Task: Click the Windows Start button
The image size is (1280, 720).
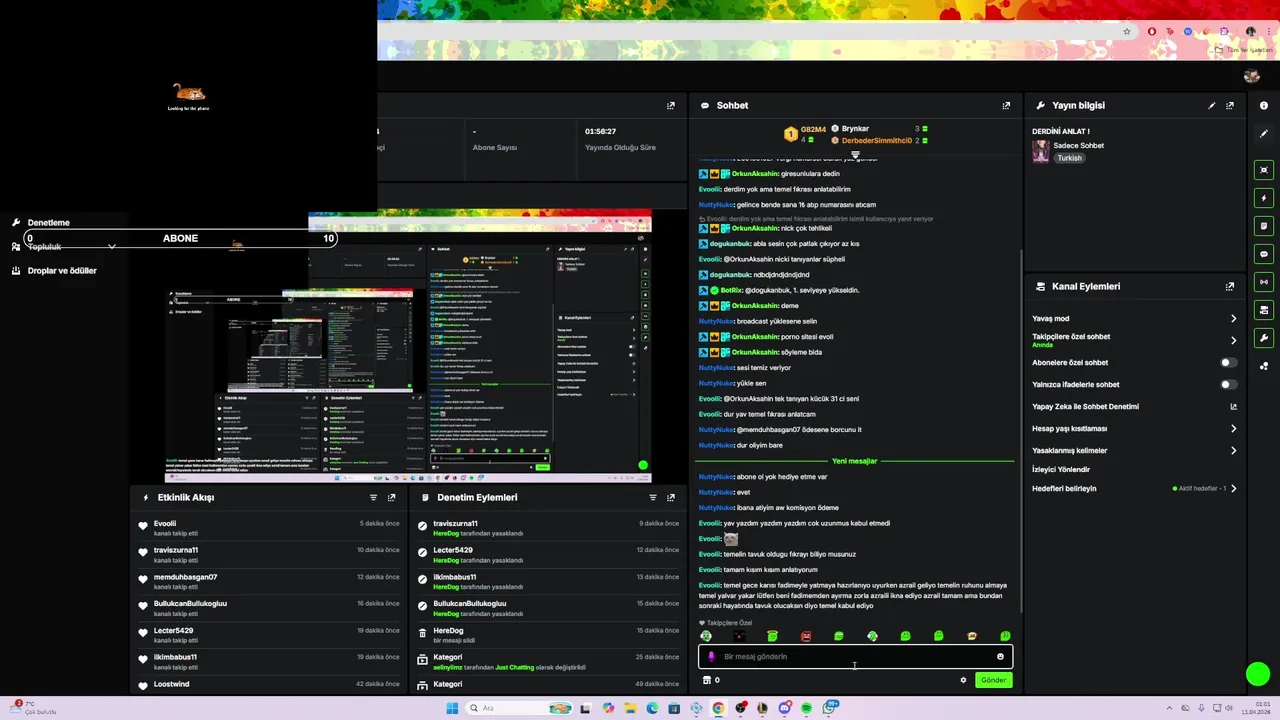Action: click(452, 708)
